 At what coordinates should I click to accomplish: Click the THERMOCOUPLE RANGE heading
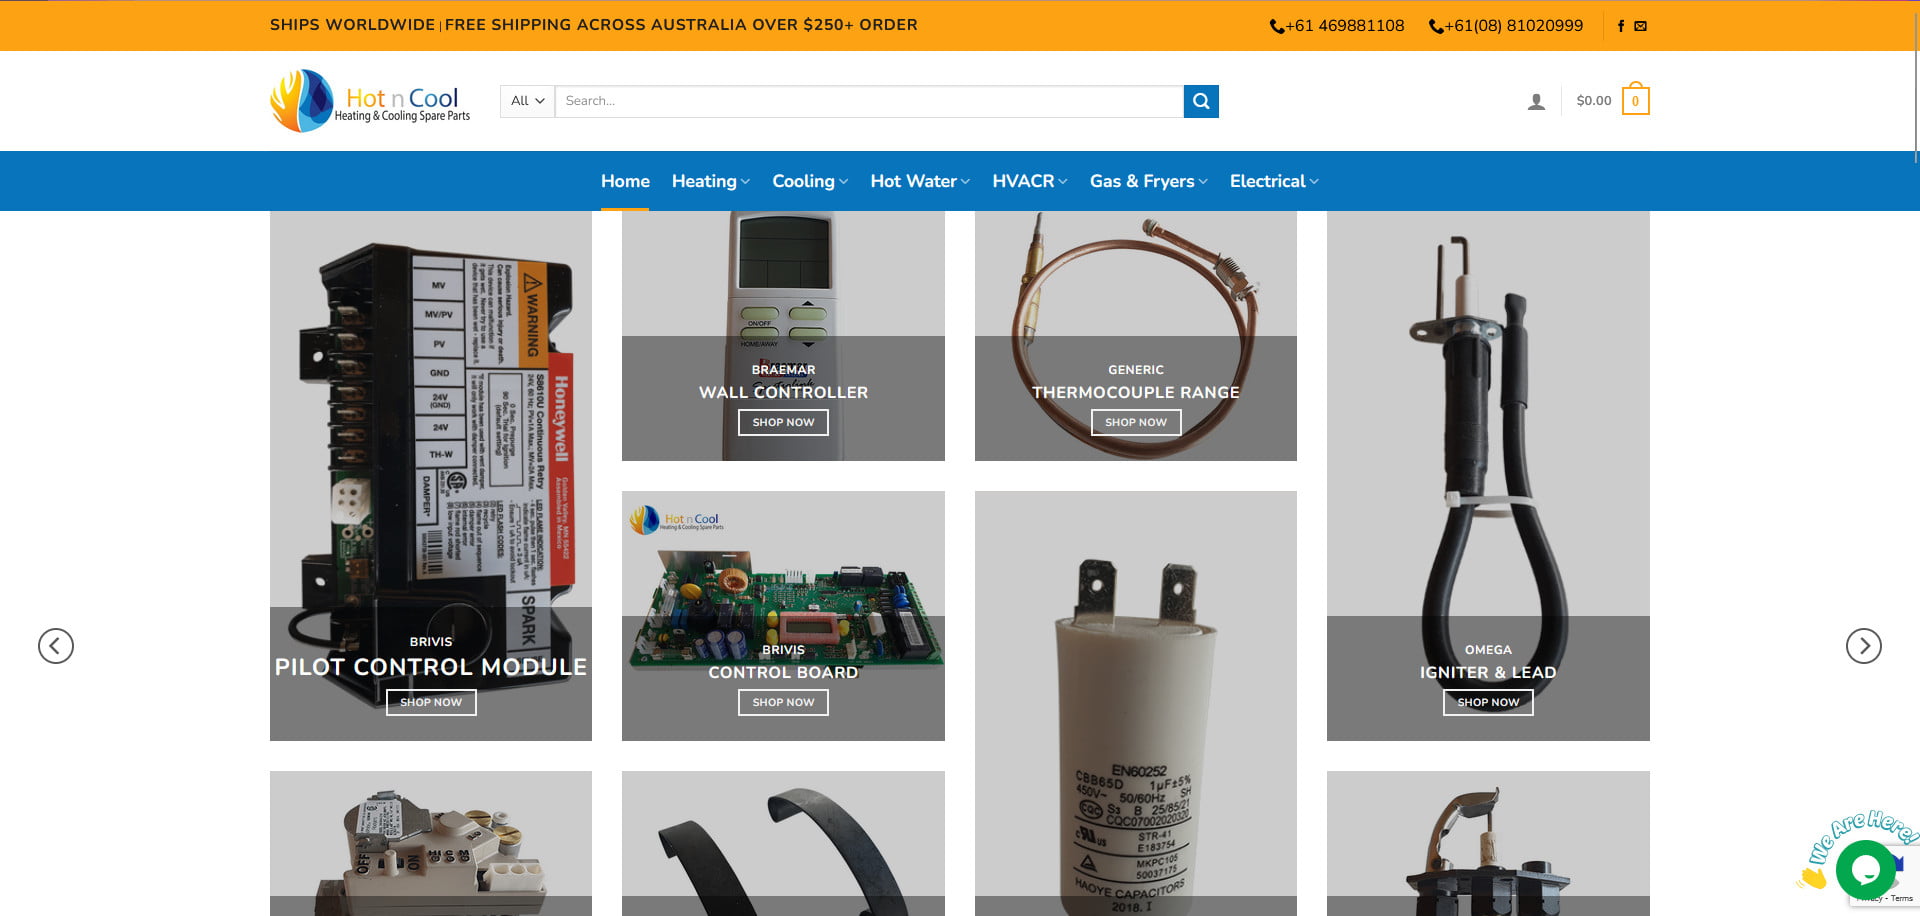tap(1136, 392)
